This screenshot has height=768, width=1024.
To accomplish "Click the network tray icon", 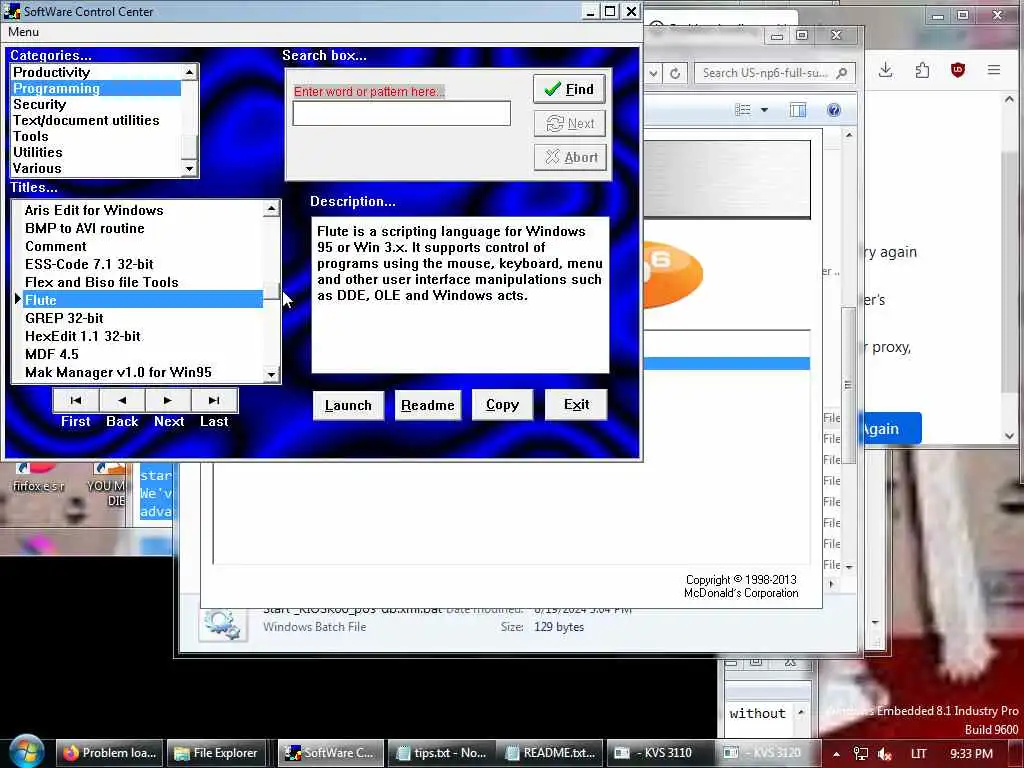I will pos(861,754).
